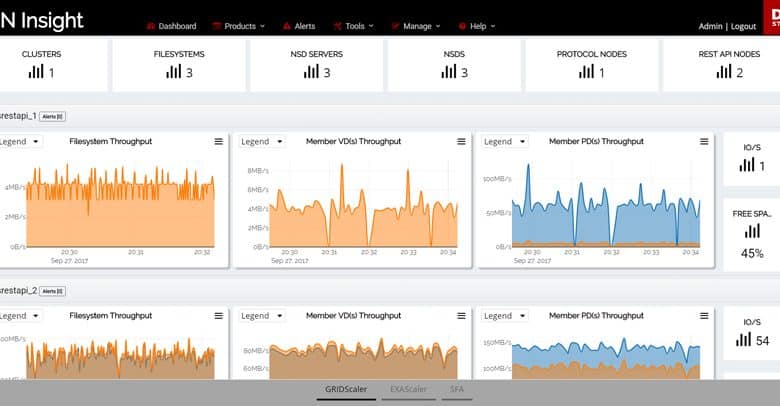Open hamburger menu of restapi_2 Filesystem Throughput chart

[x=218, y=315]
